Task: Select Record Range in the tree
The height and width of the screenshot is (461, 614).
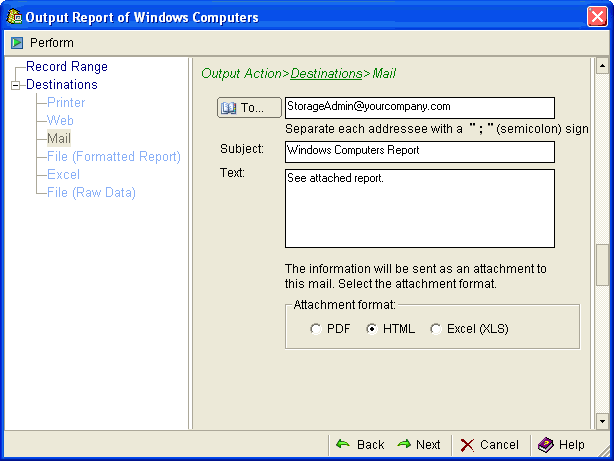Action: pos(67,67)
